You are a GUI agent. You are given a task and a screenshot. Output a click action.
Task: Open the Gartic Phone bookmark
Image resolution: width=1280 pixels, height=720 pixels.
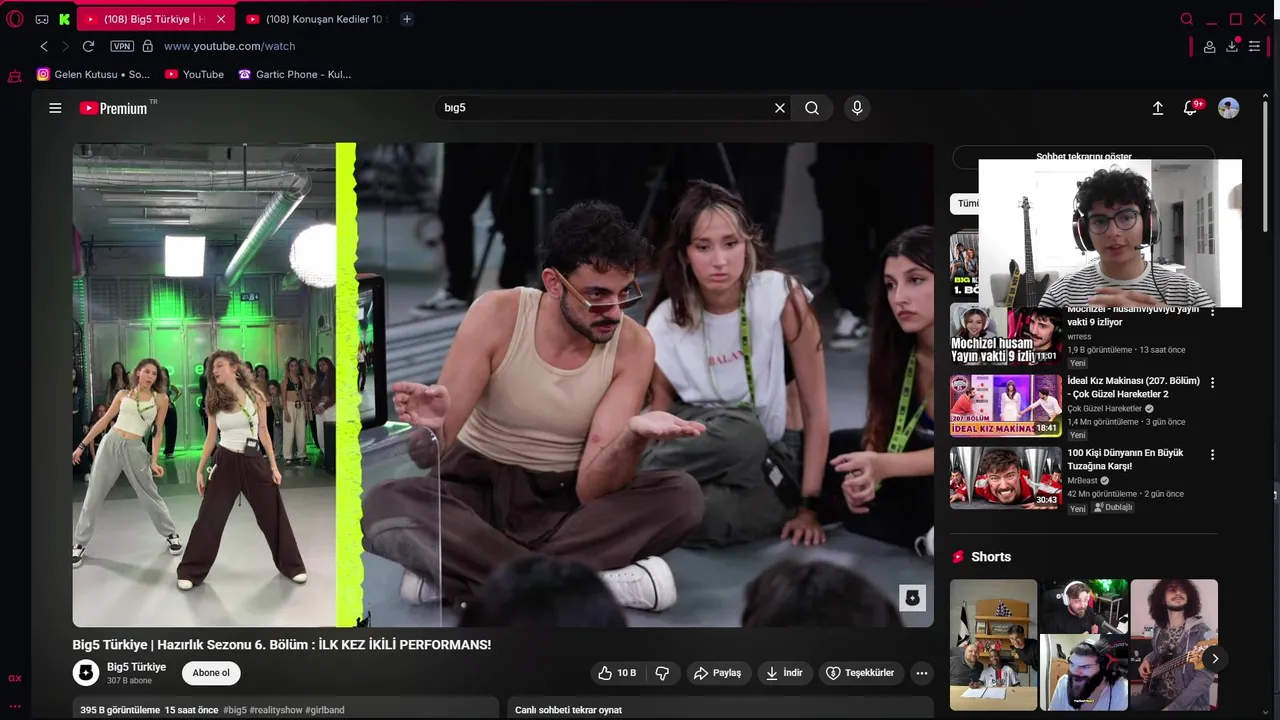[x=294, y=74]
